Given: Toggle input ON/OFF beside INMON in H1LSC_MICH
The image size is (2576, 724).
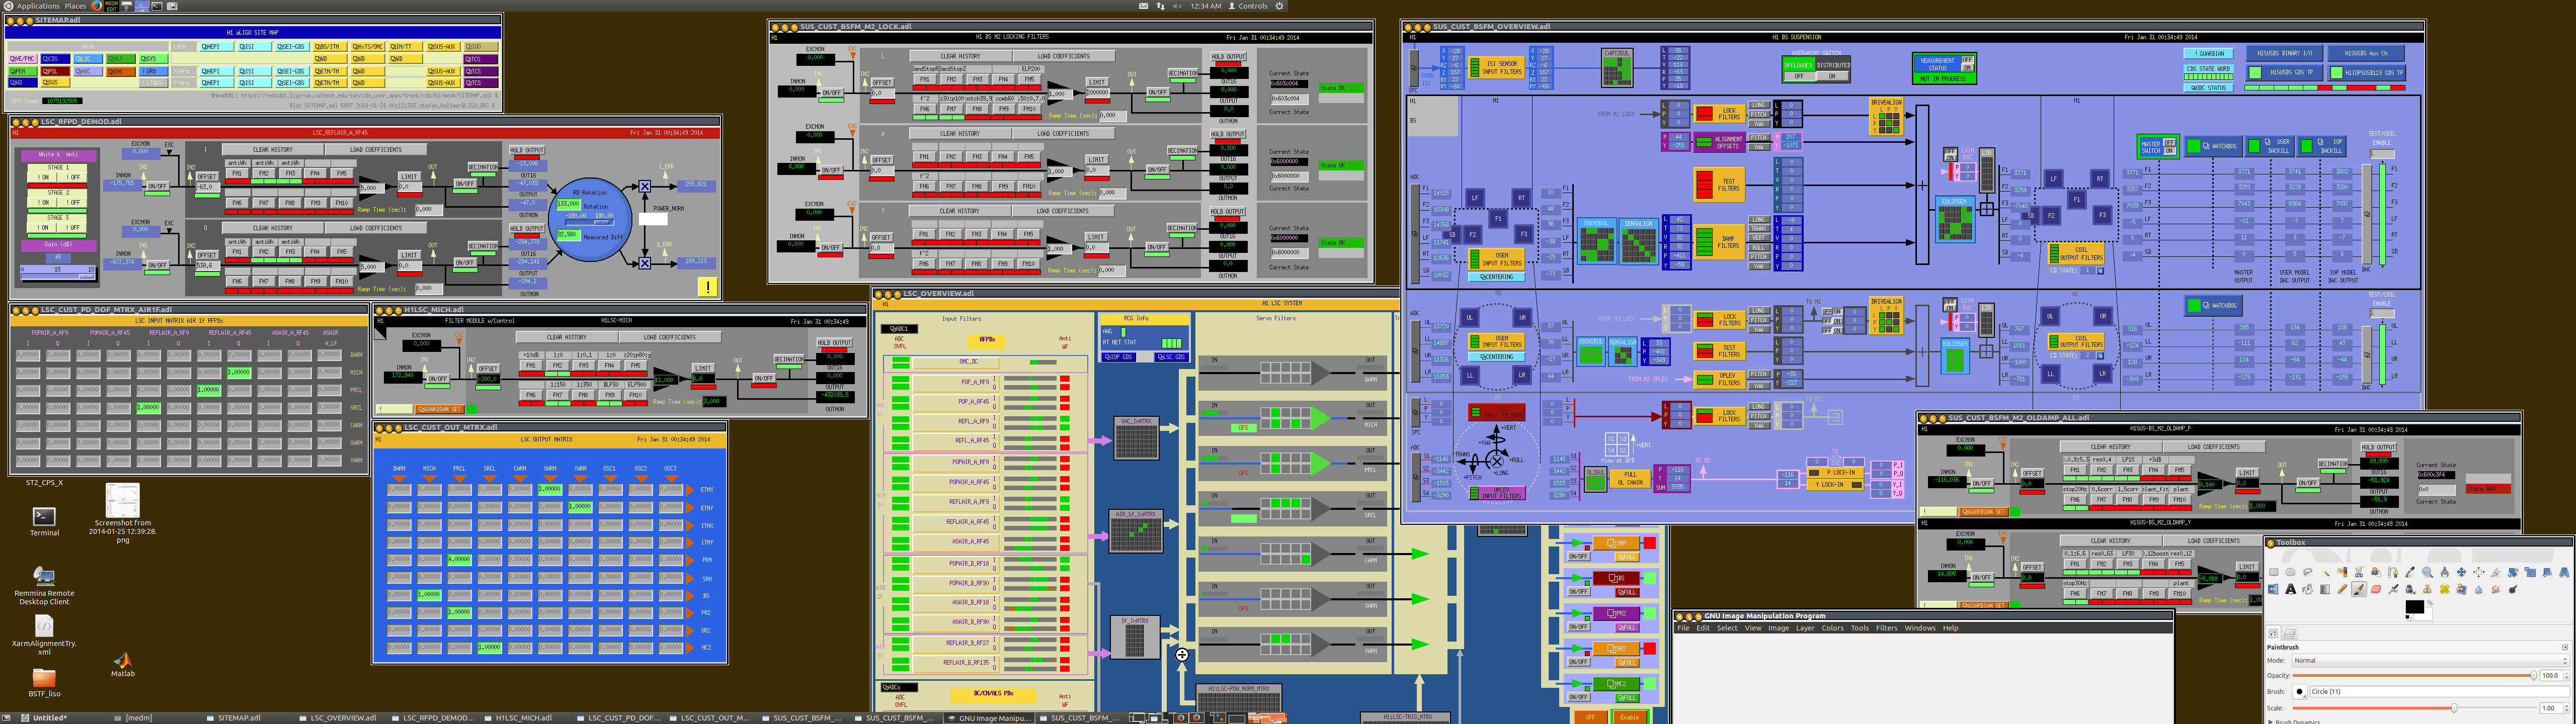Looking at the screenshot, I should (439, 379).
